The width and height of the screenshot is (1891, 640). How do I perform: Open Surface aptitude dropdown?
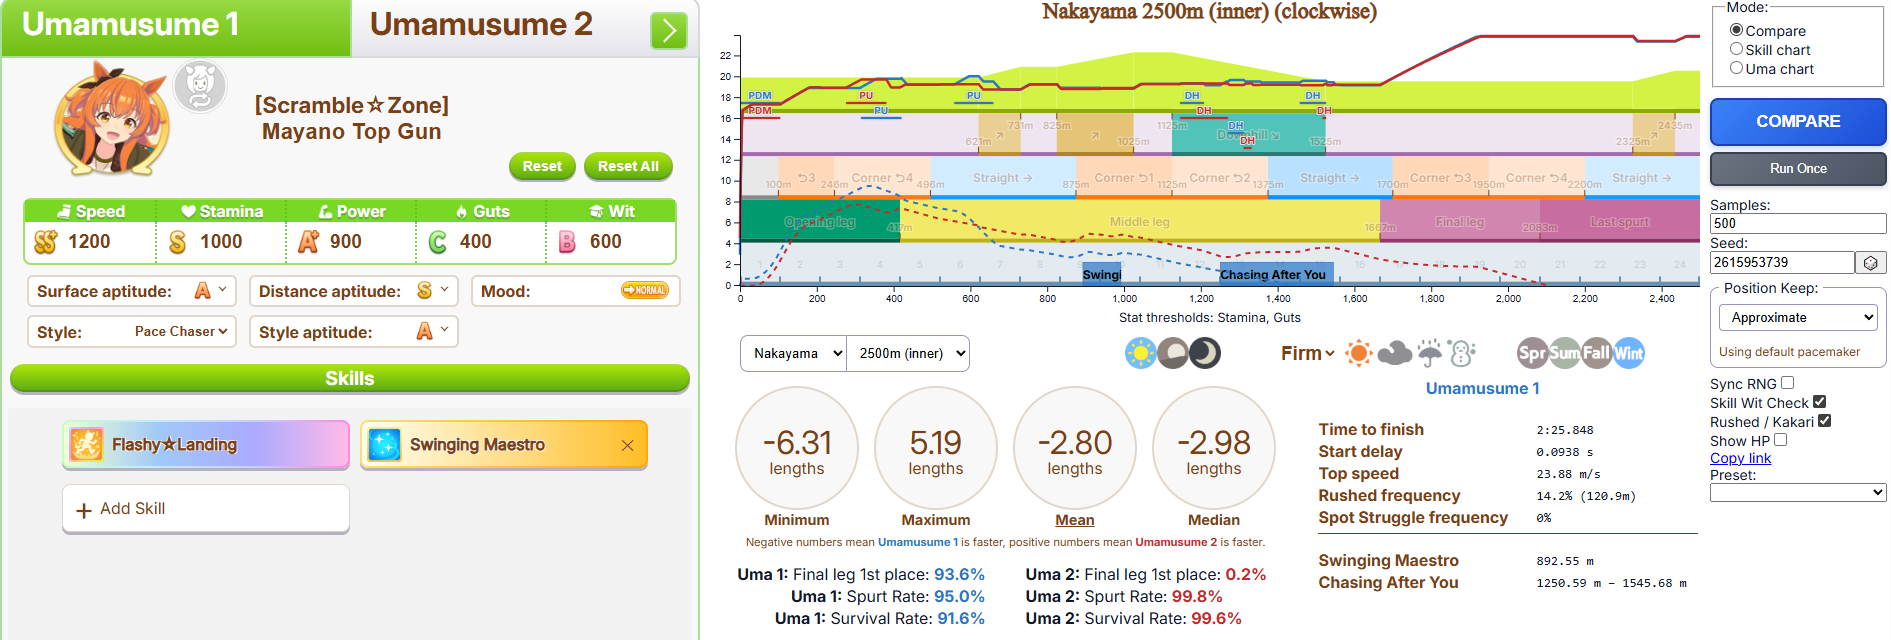click(132, 291)
